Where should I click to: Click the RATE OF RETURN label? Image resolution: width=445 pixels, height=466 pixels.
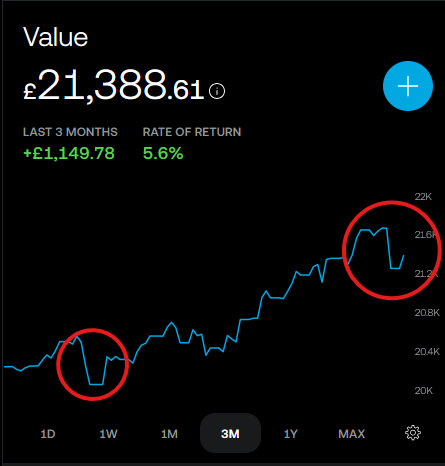192,132
